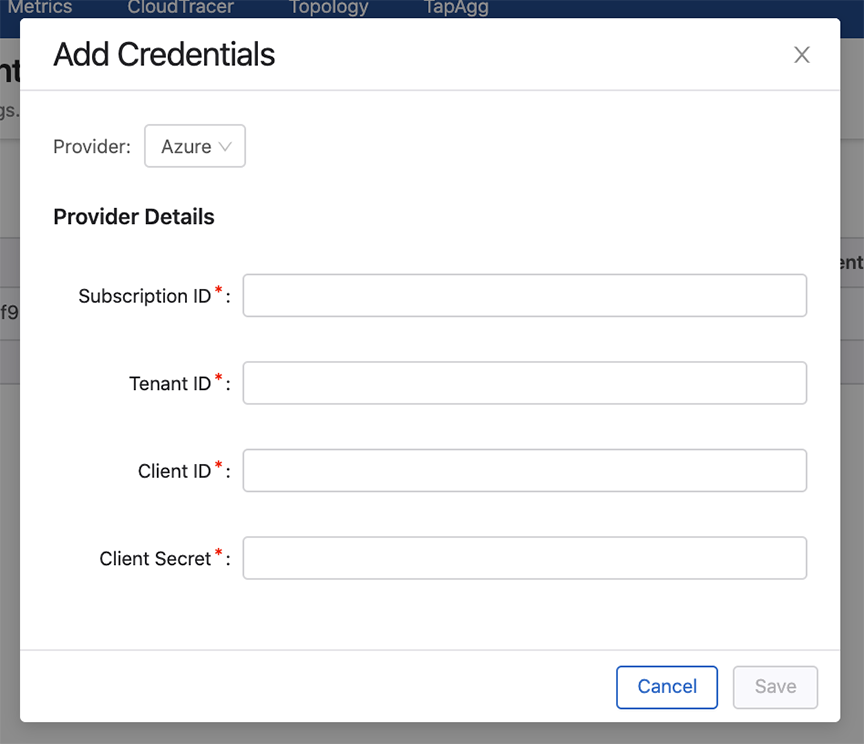Viewport: 864px width, 744px height.
Task: Cancel adding credentials
Action: 667,687
